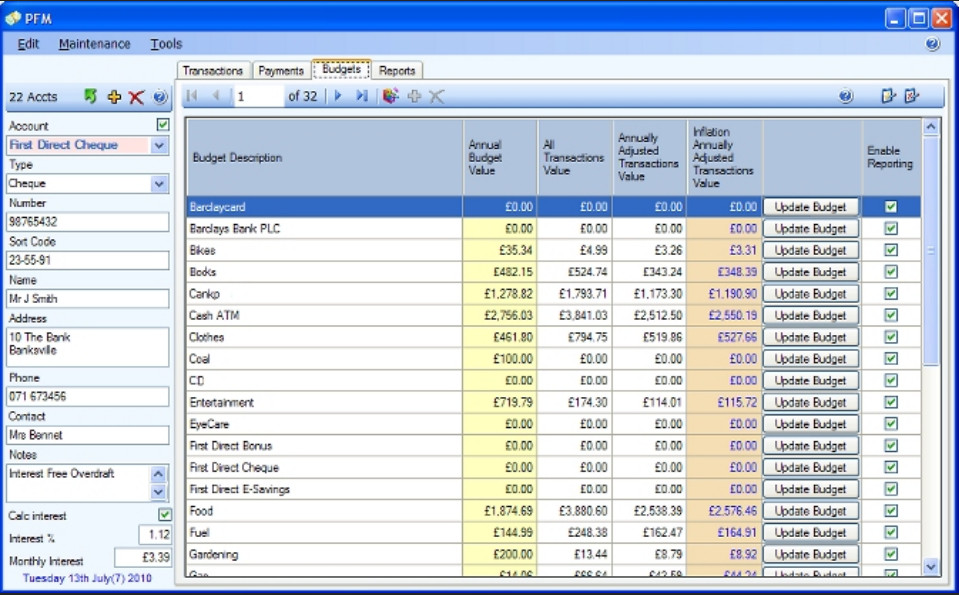Disable reporting for the Food budget
Viewport: 959px width, 595px height.
click(891, 511)
